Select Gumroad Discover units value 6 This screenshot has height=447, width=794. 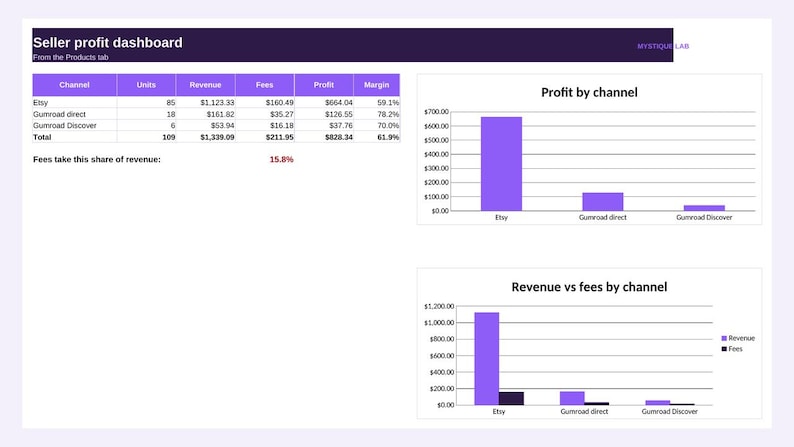point(146,126)
